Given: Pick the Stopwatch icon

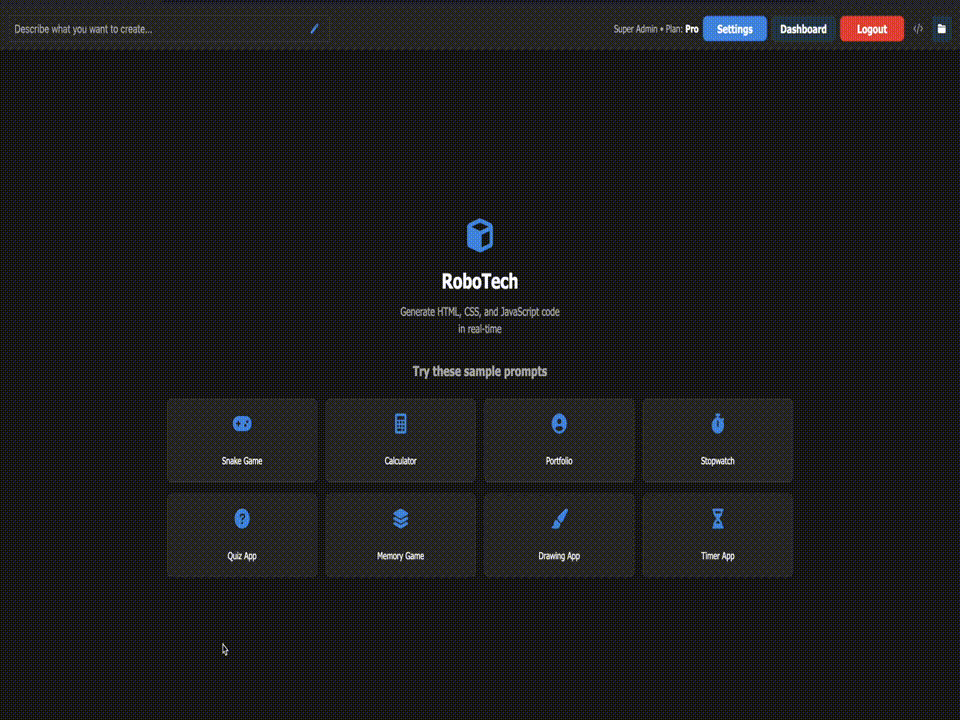Looking at the screenshot, I should click(x=717, y=424).
